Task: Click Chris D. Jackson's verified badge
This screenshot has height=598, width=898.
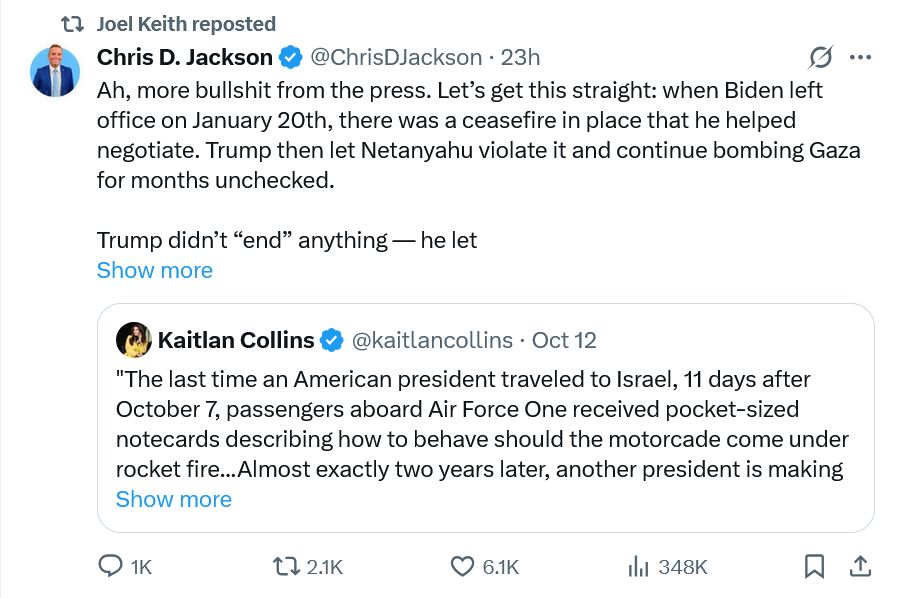Action: 291,57
